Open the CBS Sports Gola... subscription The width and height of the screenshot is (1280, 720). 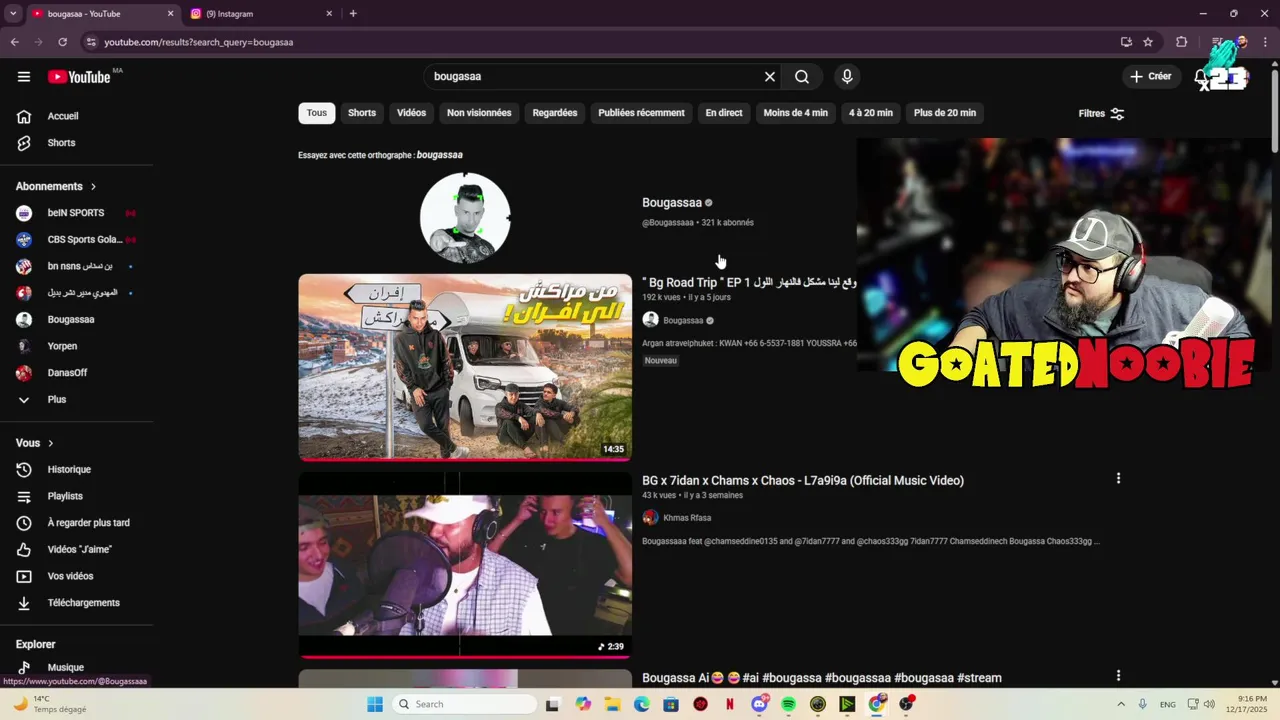pyautogui.click(x=77, y=240)
